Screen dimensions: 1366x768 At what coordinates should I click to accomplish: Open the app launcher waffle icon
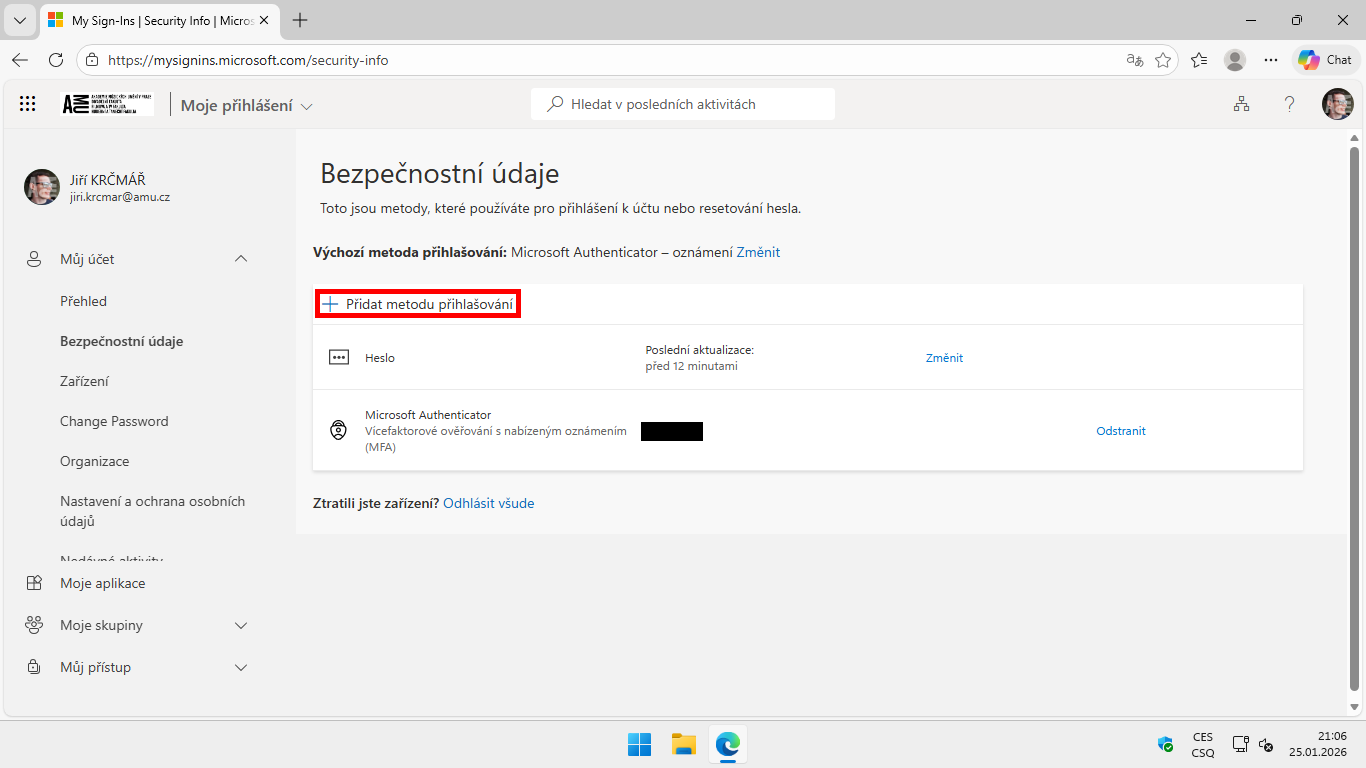[x=27, y=103]
